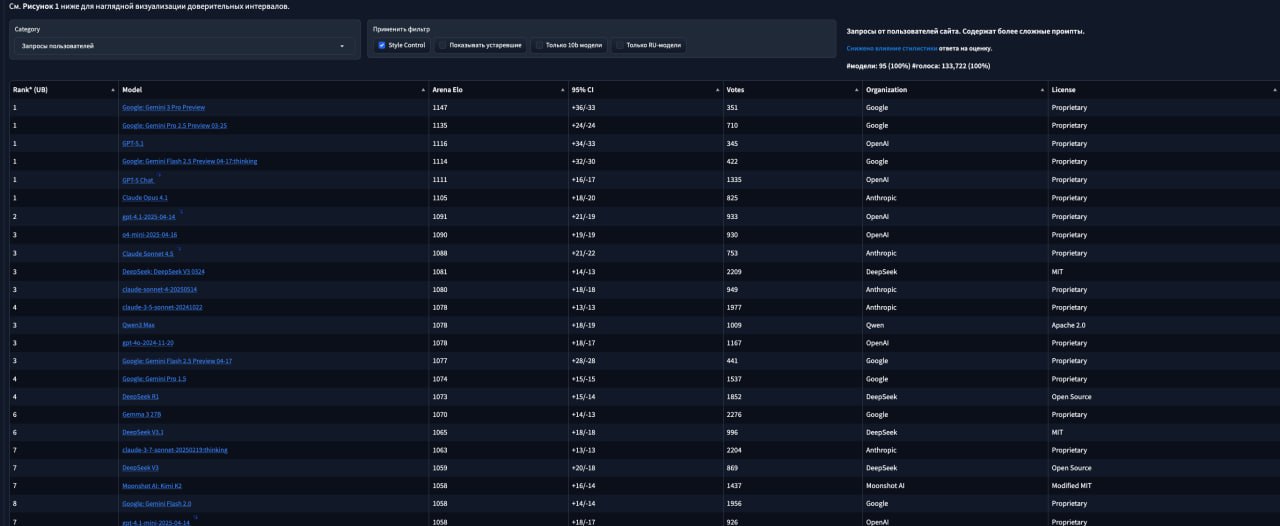Open Google: Gemini 3 Pro Preview link

(163, 107)
